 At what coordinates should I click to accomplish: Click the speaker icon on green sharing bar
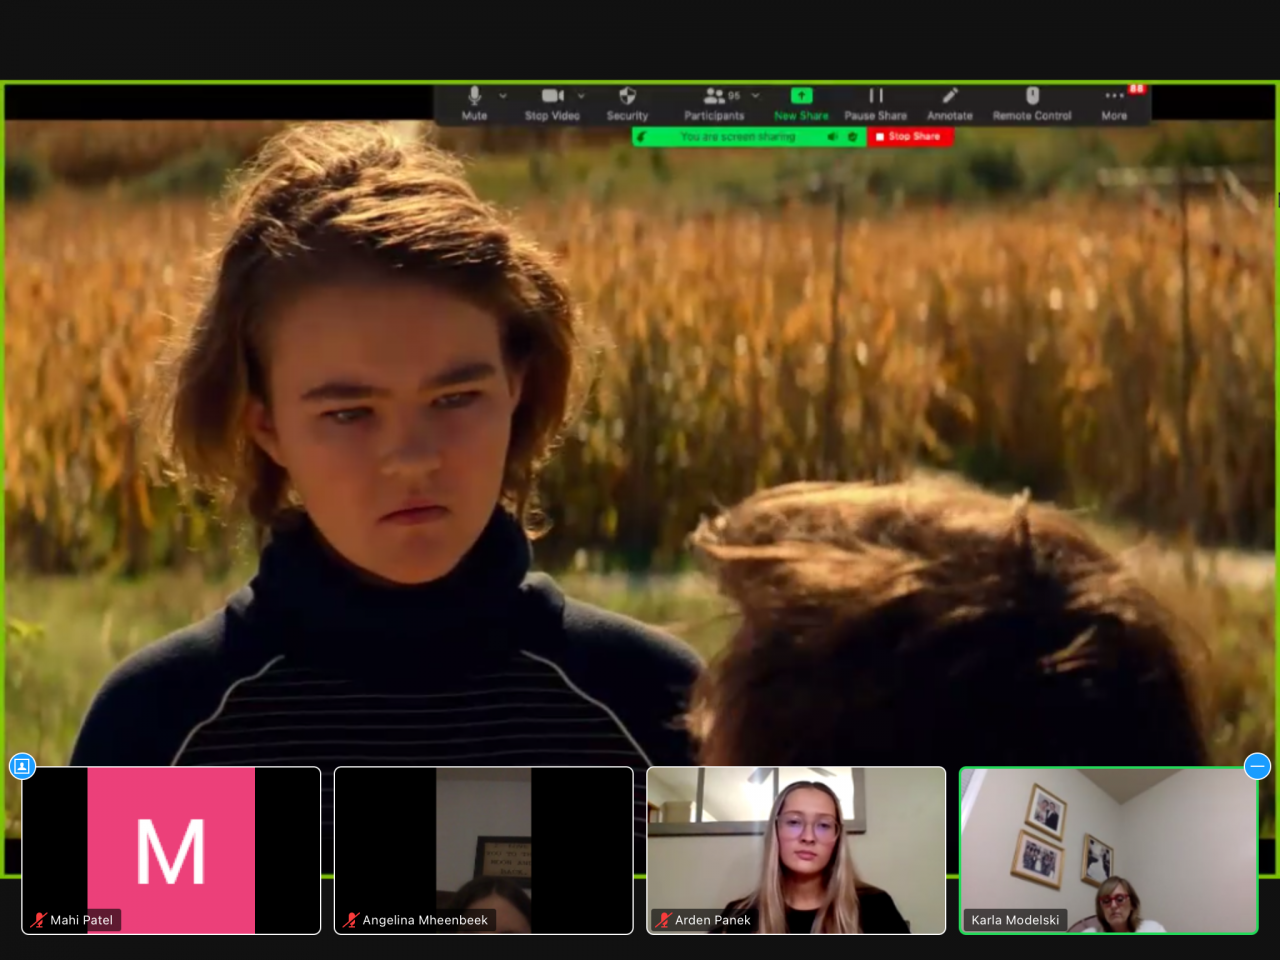coord(832,136)
